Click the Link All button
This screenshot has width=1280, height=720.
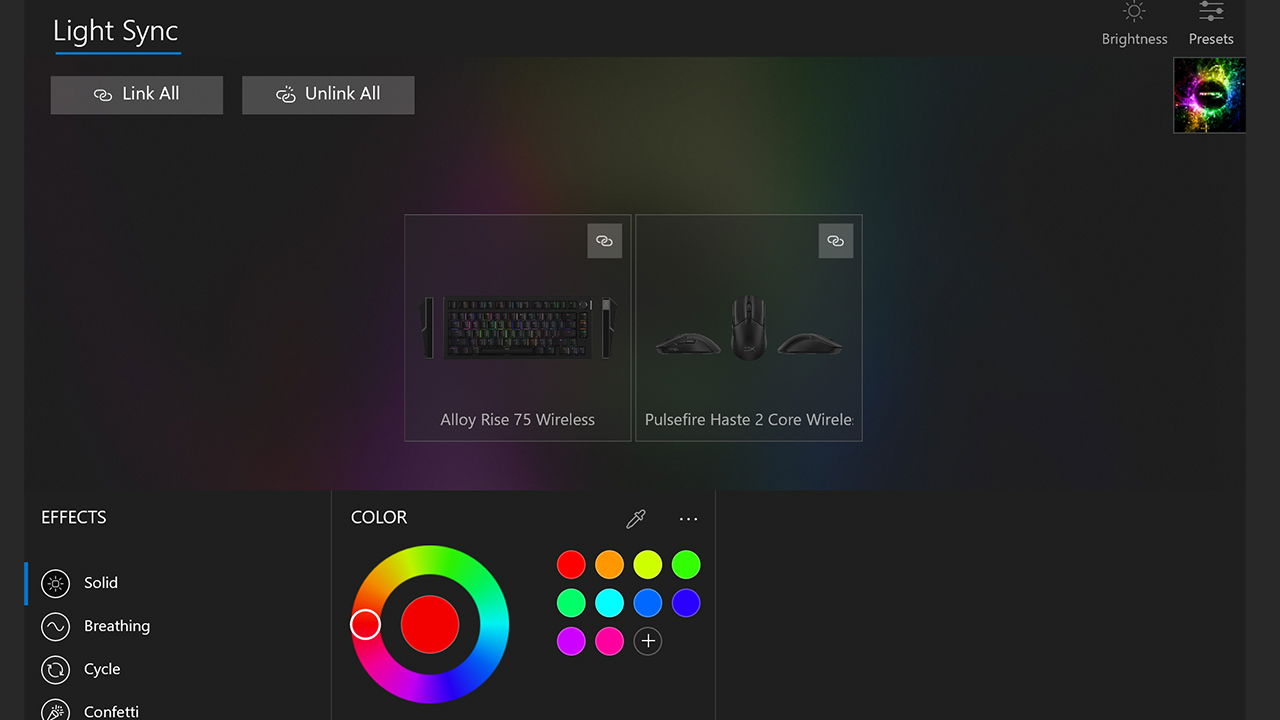tap(137, 95)
